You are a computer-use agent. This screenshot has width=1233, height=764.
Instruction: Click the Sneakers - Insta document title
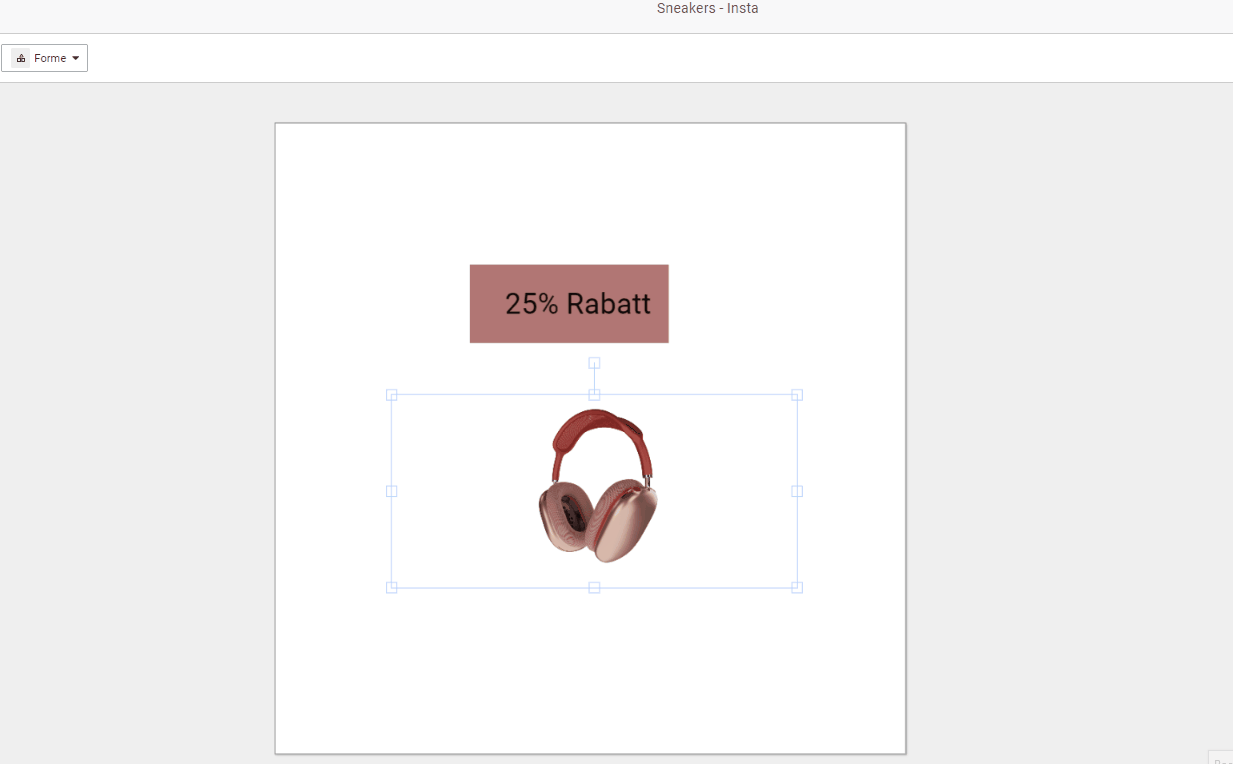click(x=708, y=8)
